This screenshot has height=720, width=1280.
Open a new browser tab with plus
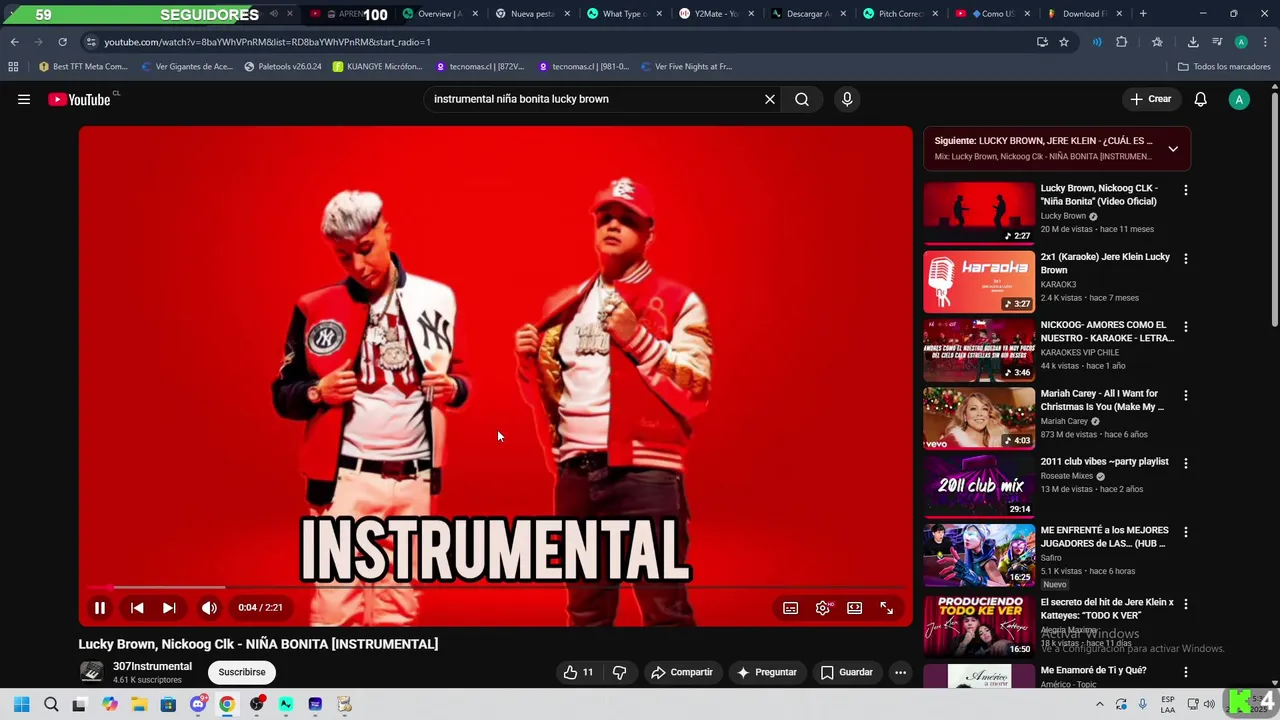[x=1143, y=14]
